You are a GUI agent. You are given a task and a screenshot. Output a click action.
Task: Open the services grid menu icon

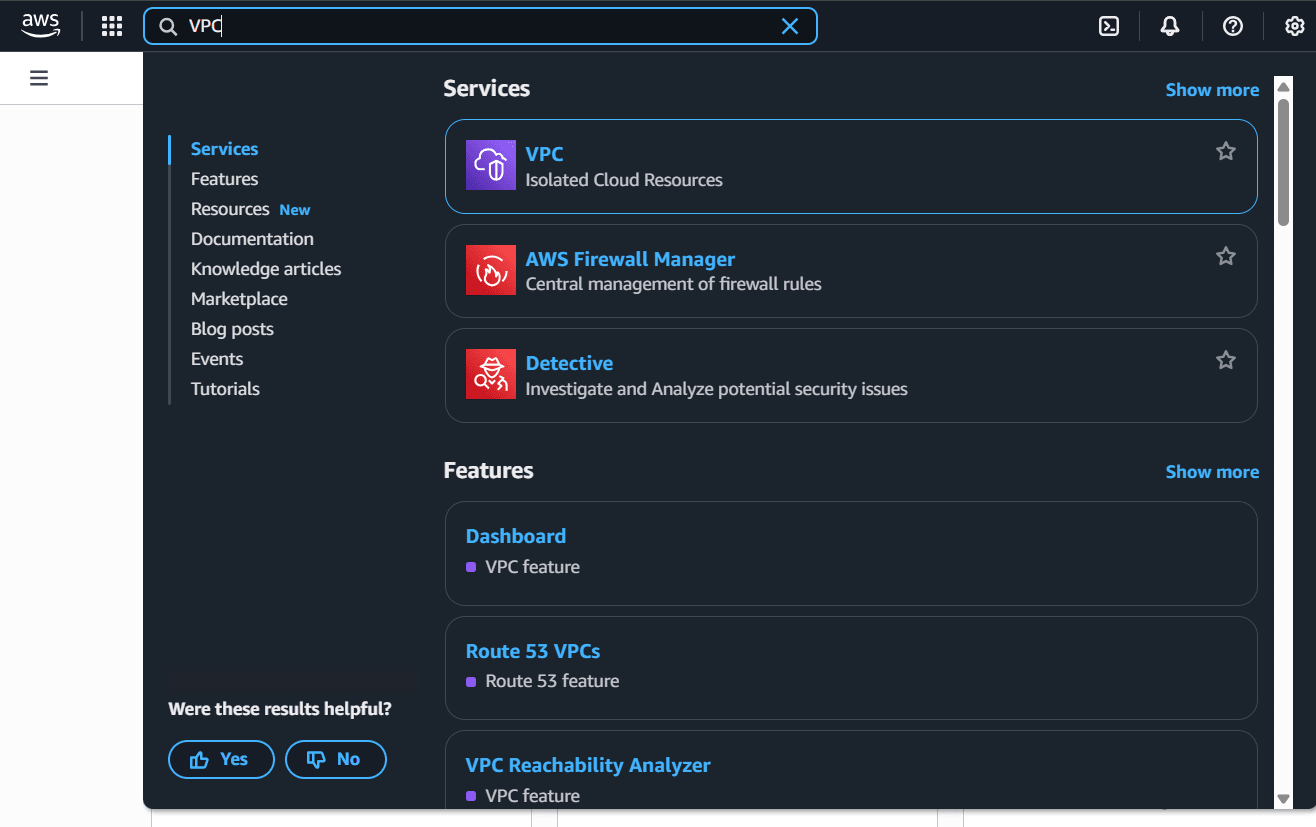[112, 26]
